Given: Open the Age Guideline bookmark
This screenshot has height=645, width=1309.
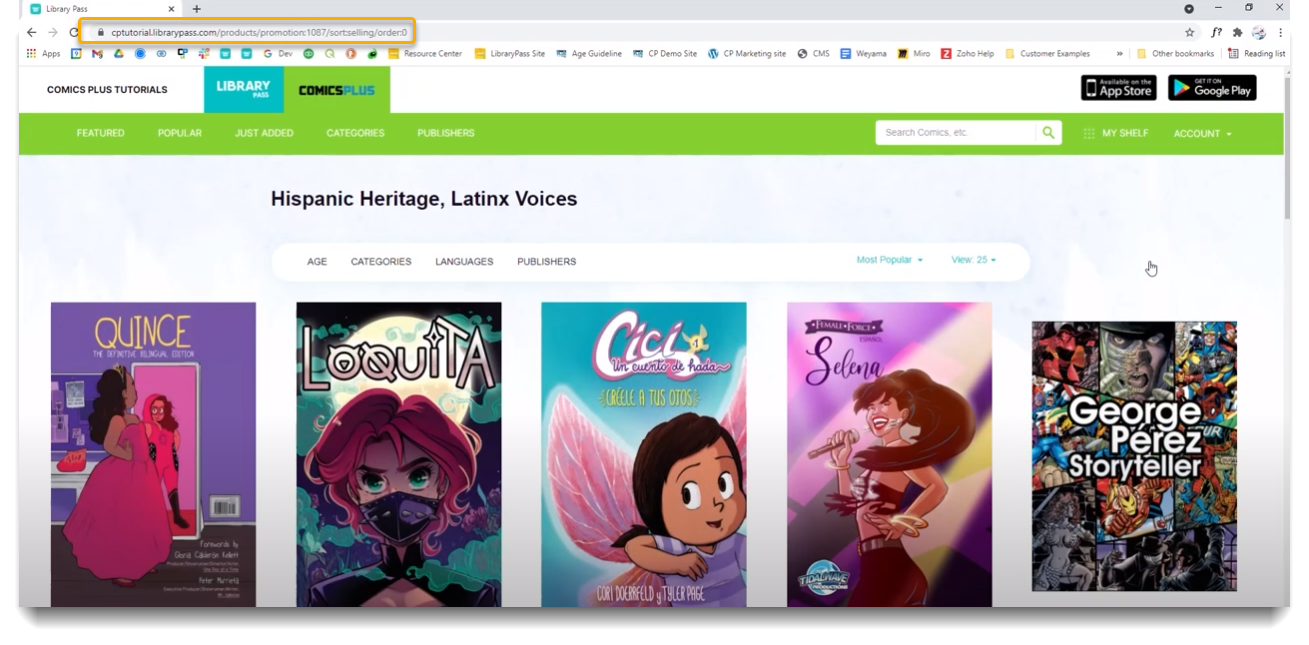Looking at the screenshot, I should [x=589, y=54].
